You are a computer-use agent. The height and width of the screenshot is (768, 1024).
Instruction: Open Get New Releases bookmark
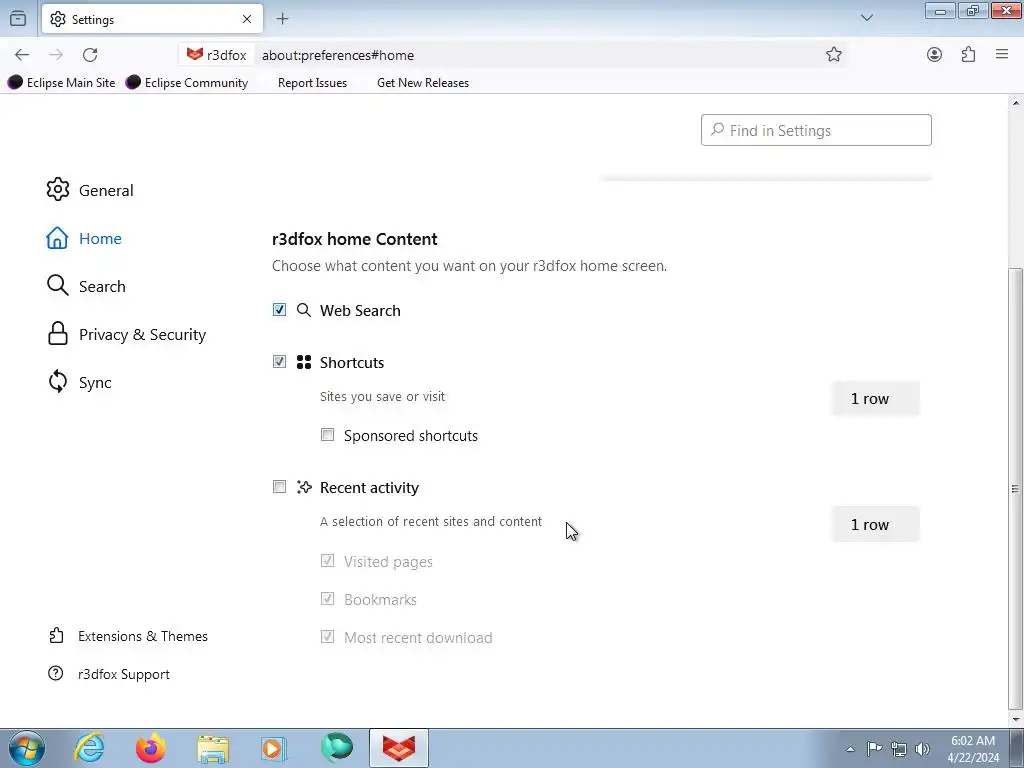click(x=423, y=82)
